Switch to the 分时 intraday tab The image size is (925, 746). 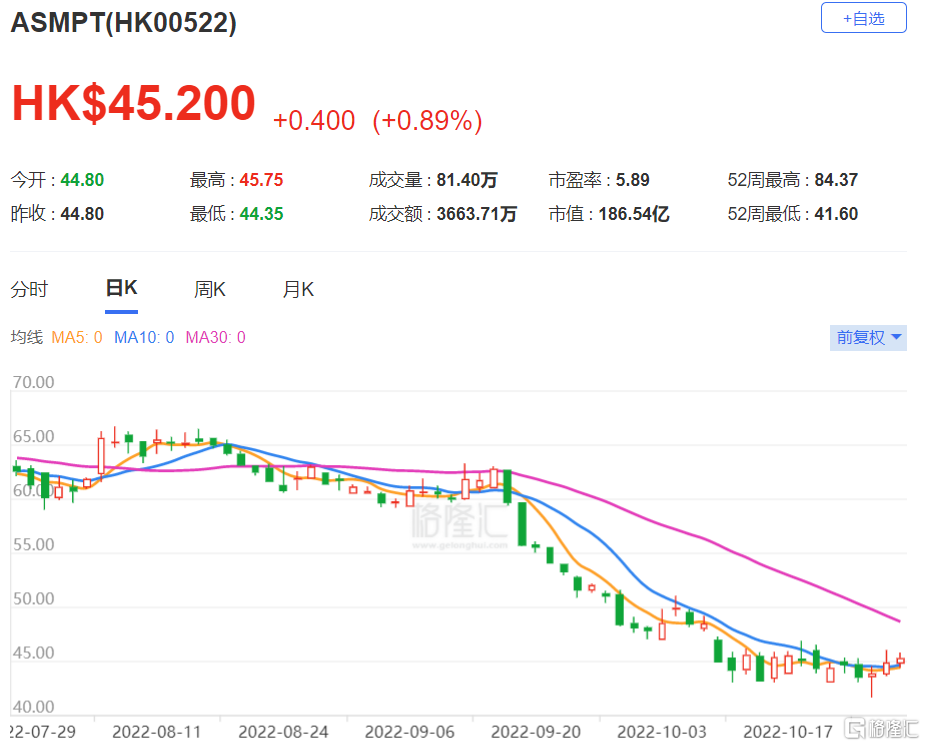29,290
